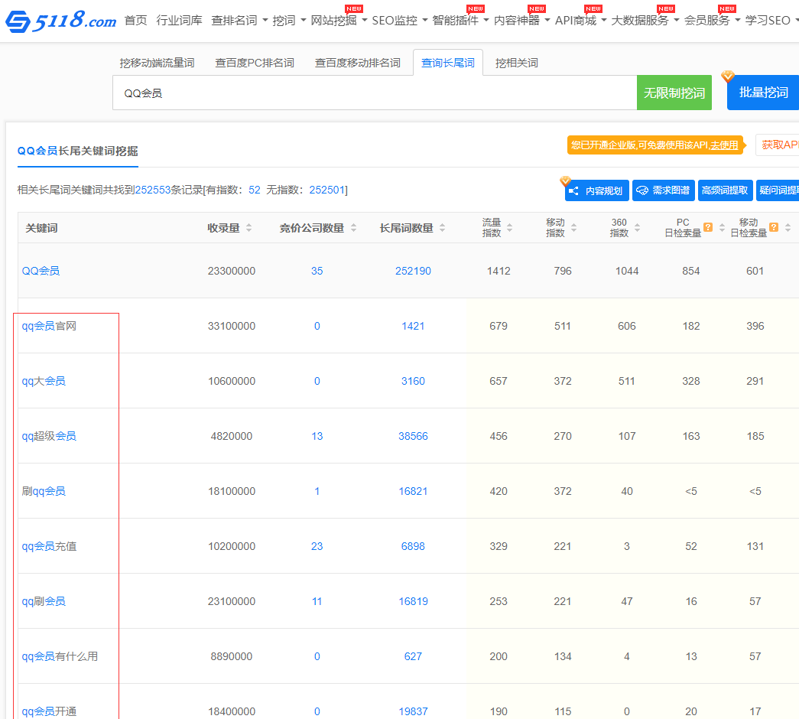Viewport: 799px width, 719px height.
Task: Open keyword qq超级会员
Action: point(49,436)
